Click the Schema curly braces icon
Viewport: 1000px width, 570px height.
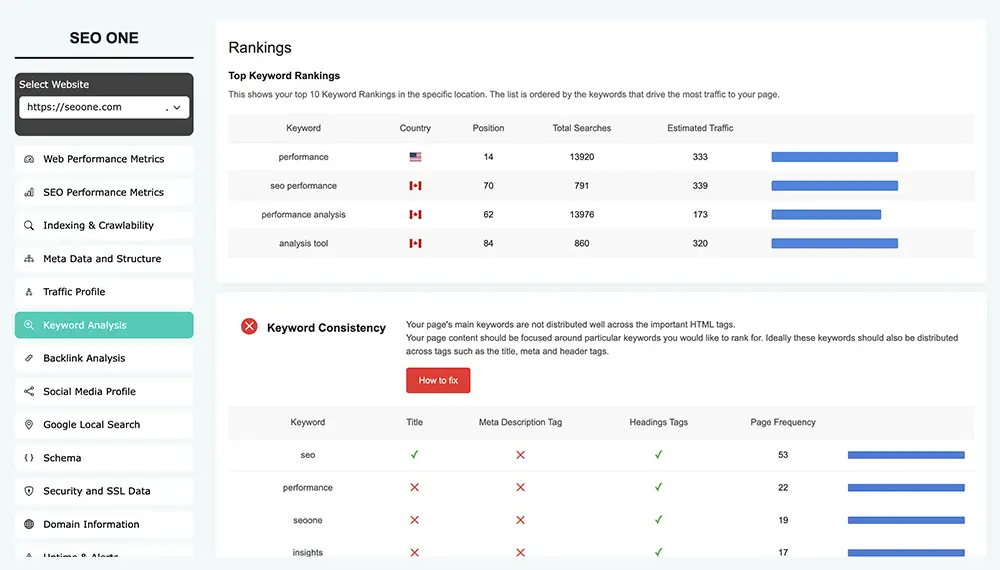[29, 458]
